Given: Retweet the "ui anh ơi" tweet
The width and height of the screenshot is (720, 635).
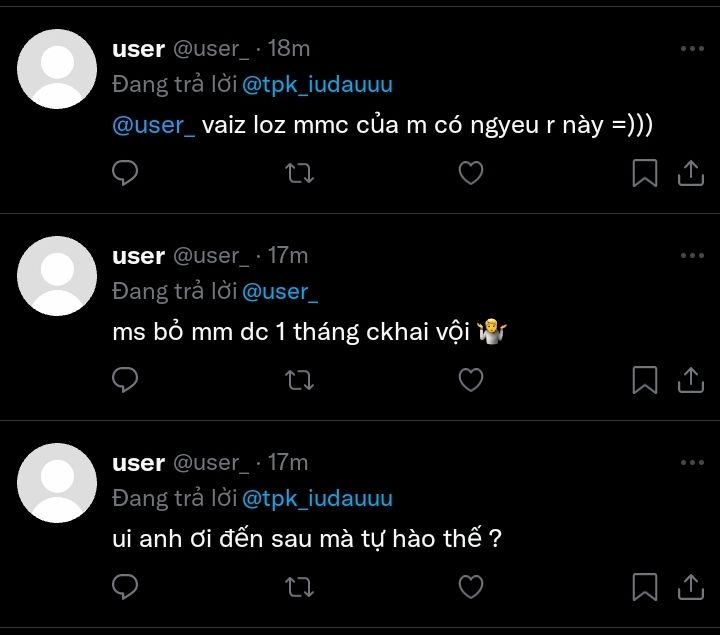Looking at the screenshot, I should pos(299,586).
